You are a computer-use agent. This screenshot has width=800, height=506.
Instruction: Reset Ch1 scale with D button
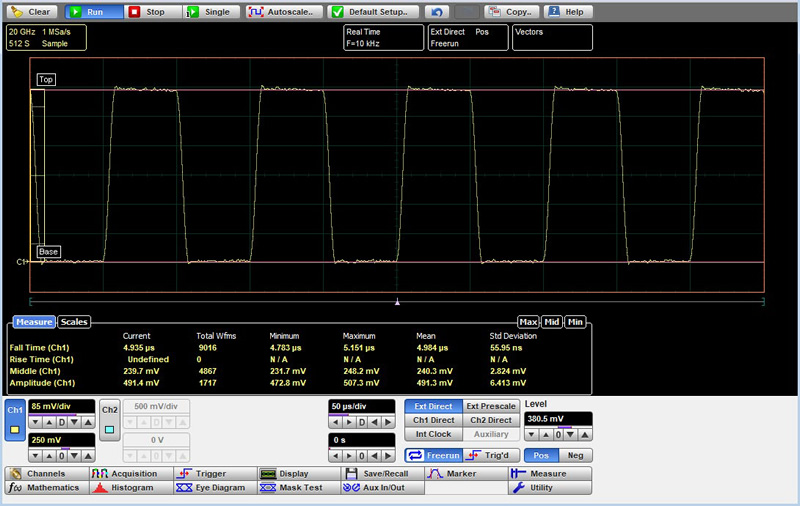tap(62, 422)
